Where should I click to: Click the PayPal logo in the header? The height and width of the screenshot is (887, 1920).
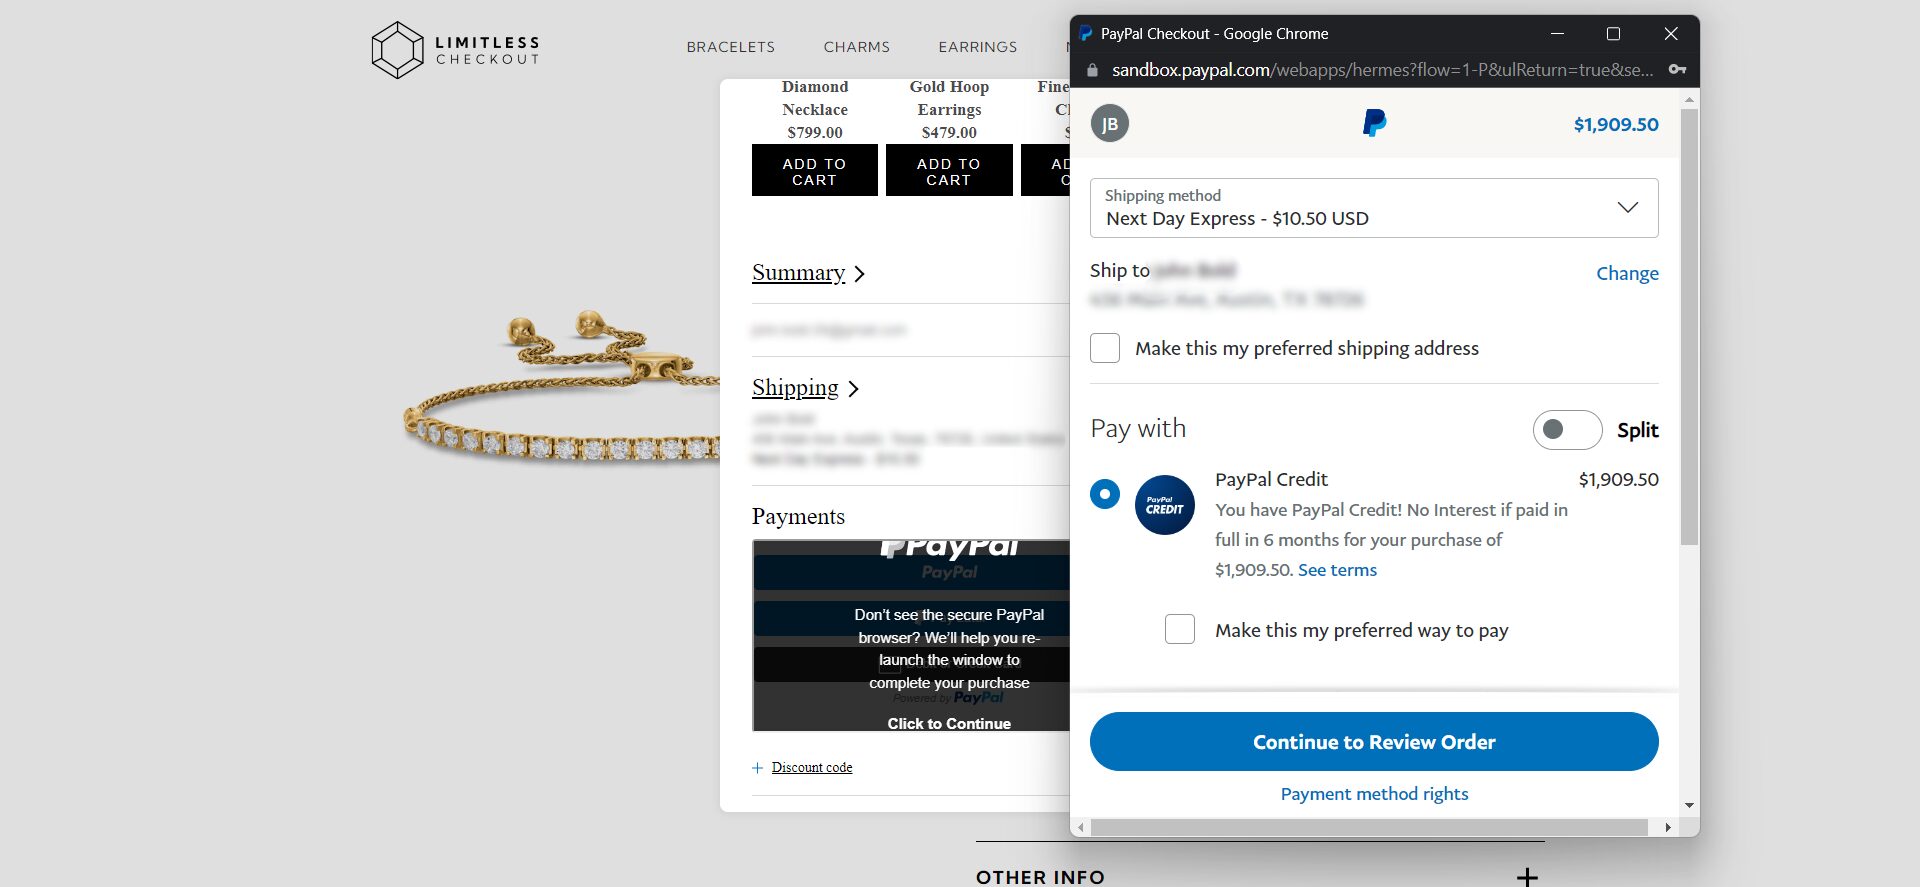tap(1375, 123)
